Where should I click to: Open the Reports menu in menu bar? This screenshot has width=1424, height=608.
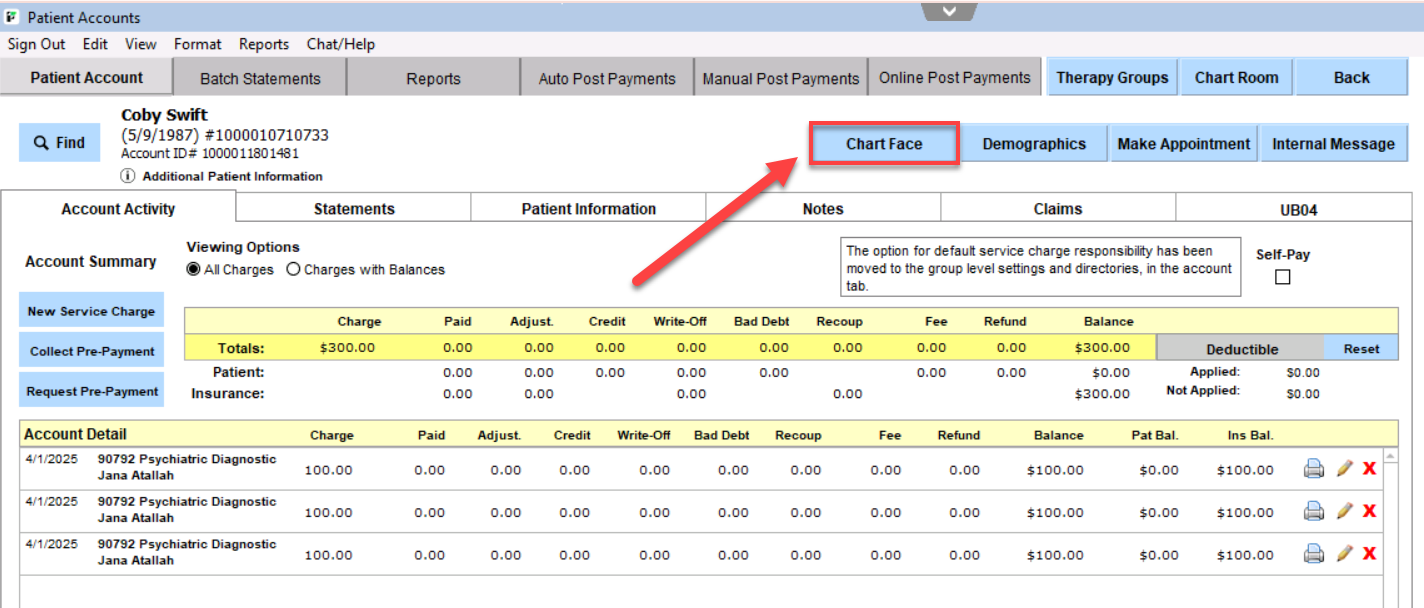pyautogui.click(x=264, y=44)
